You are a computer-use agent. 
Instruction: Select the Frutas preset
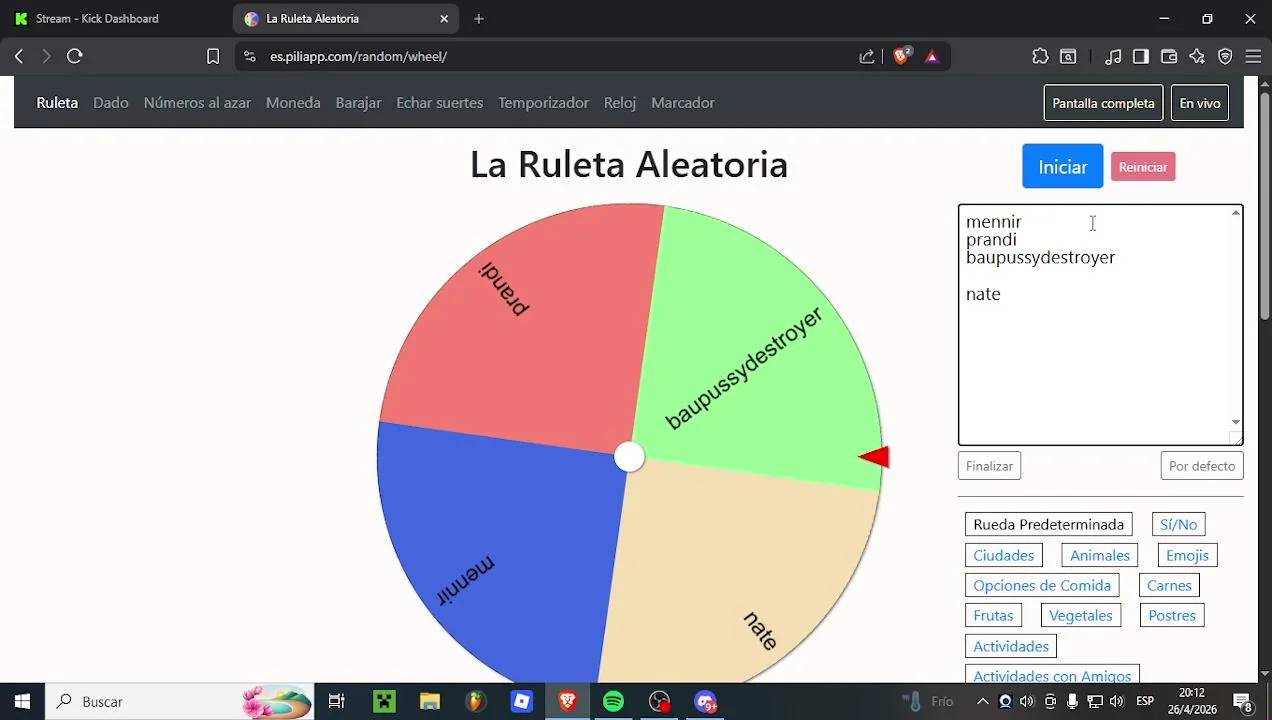[993, 615]
